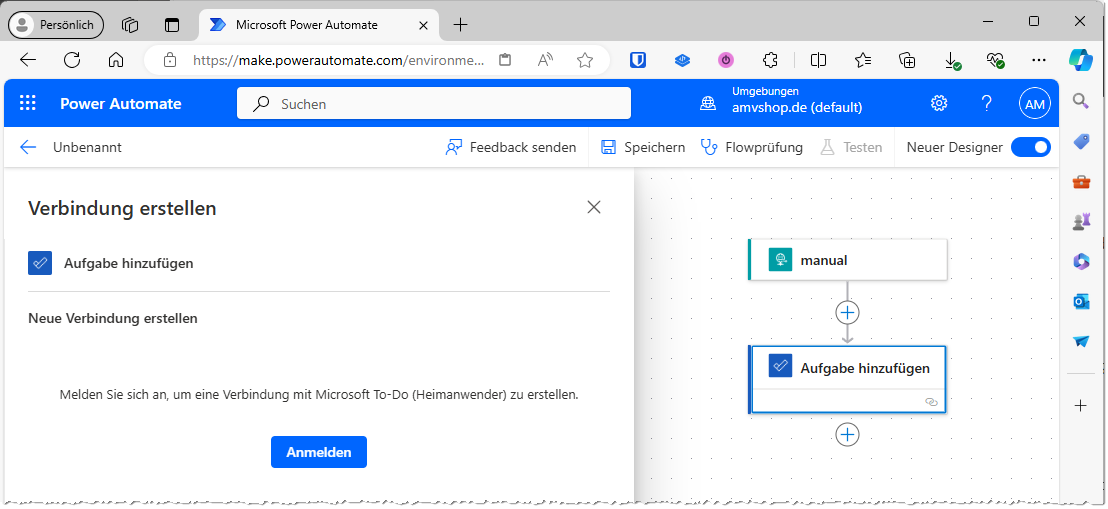Viewport: 1108px width, 509px height.
Task: Open the Copilot icon in Edge
Action: [1081, 58]
